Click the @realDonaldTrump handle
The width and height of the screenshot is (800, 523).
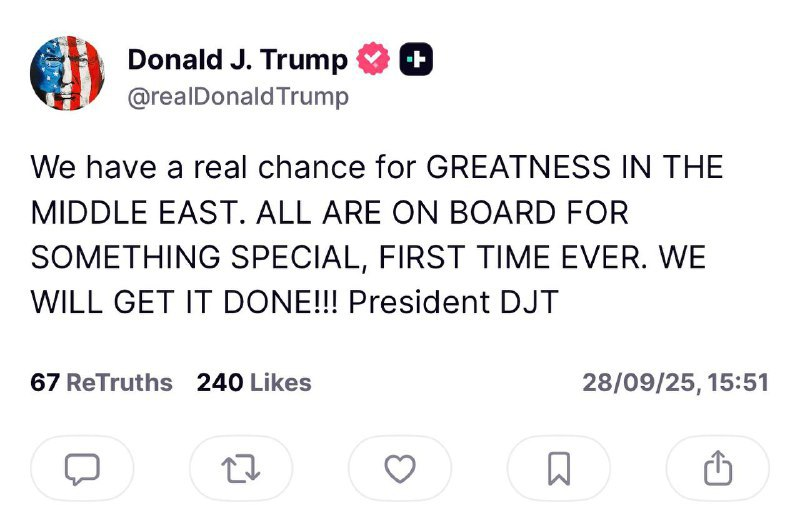[x=238, y=97]
